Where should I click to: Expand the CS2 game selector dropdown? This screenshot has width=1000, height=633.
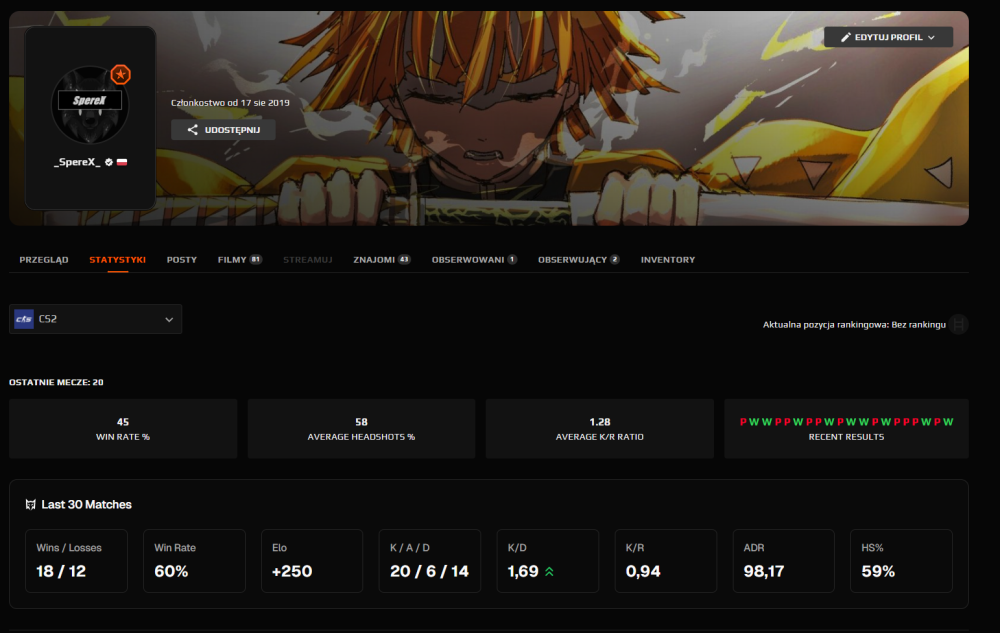coord(95,319)
